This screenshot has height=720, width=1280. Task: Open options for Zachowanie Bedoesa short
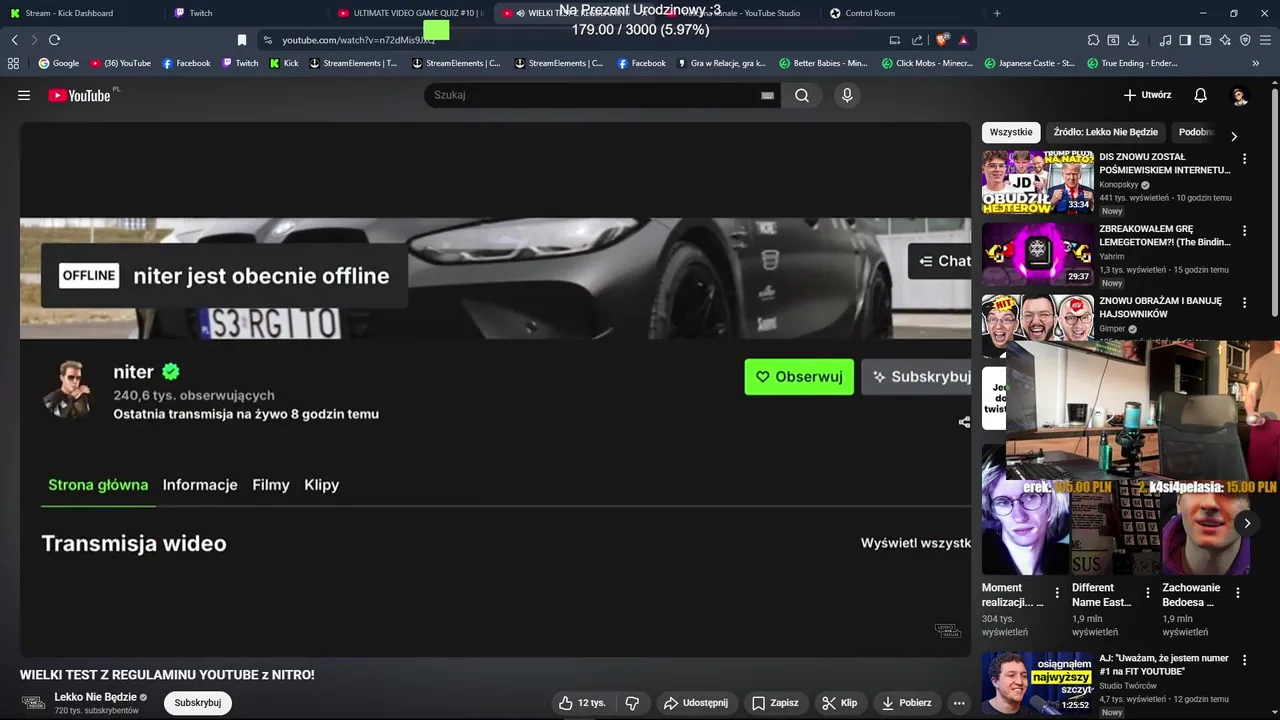tap(1238, 593)
